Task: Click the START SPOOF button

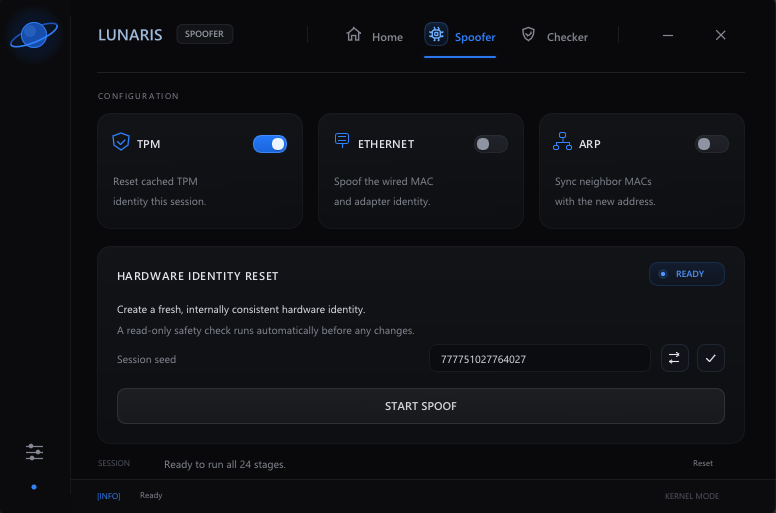Action: [421, 406]
